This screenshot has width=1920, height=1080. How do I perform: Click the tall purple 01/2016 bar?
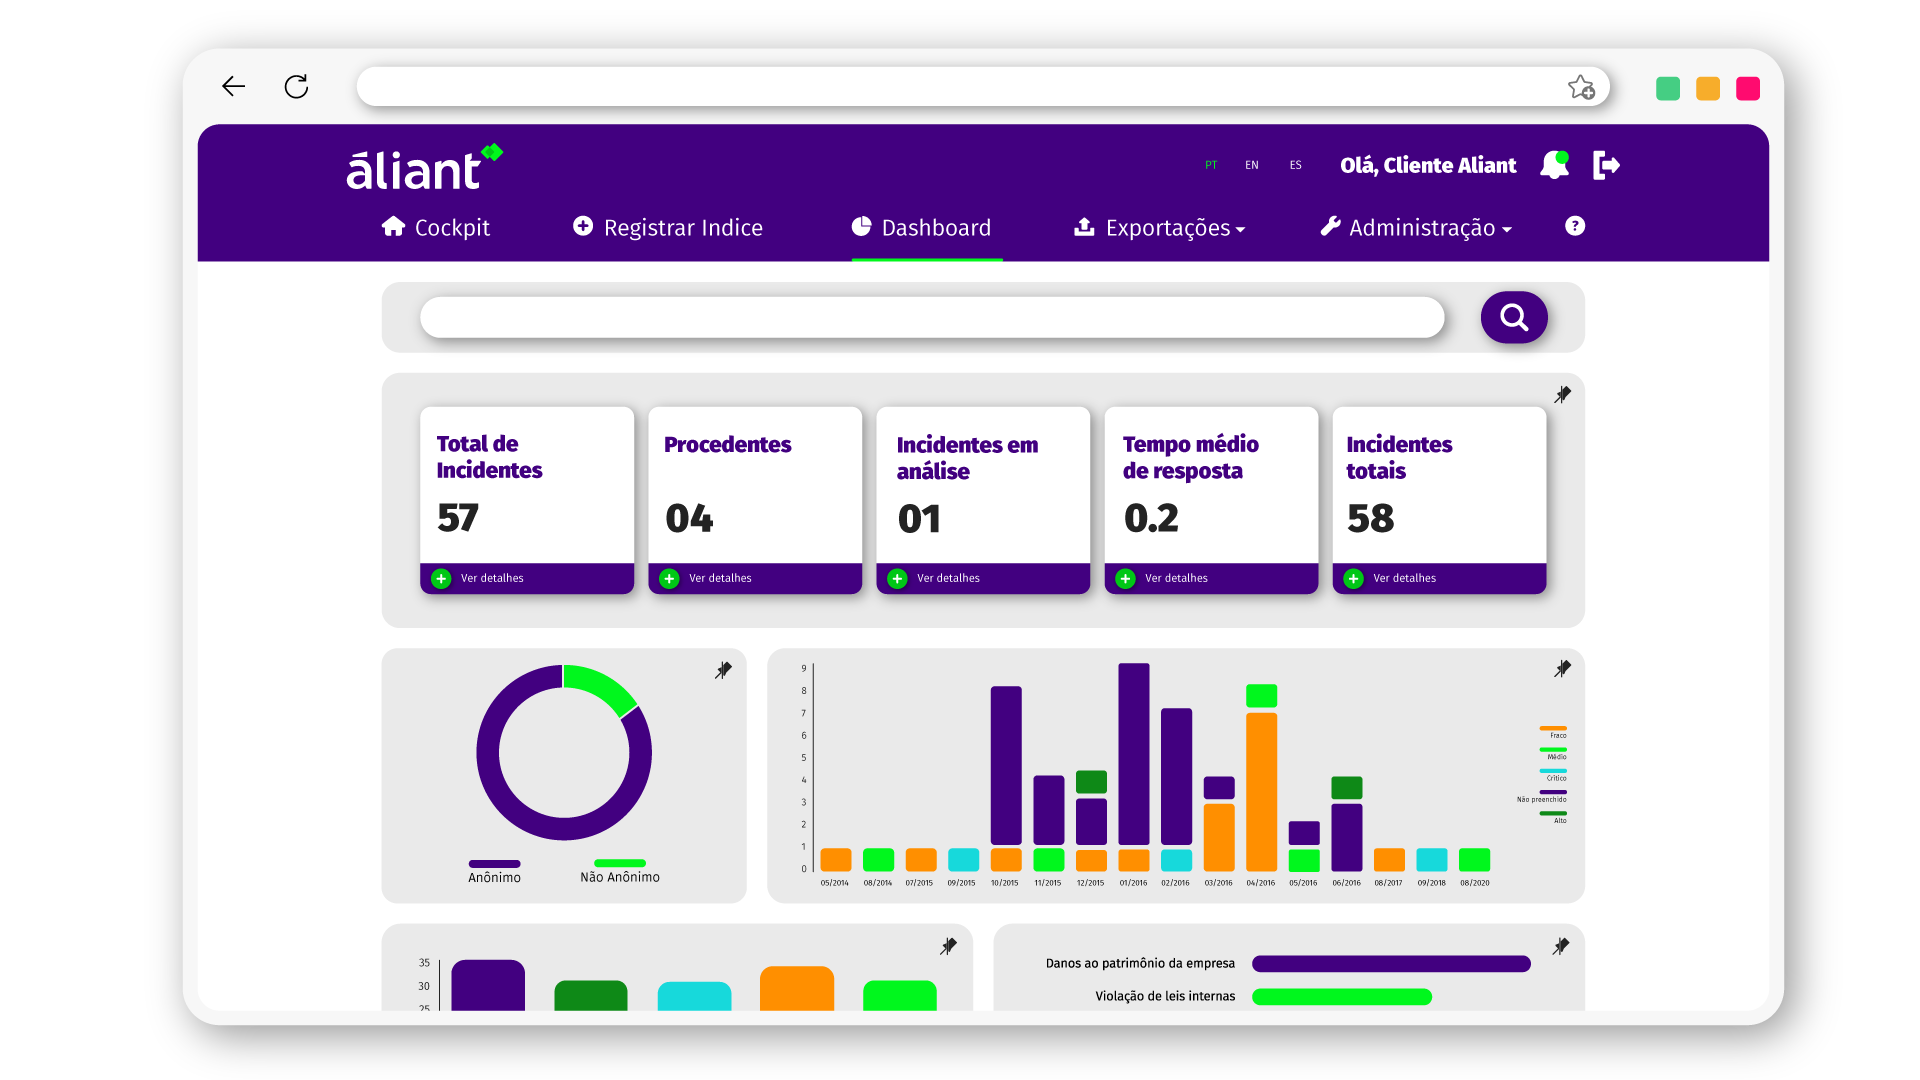pyautogui.click(x=1133, y=754)
